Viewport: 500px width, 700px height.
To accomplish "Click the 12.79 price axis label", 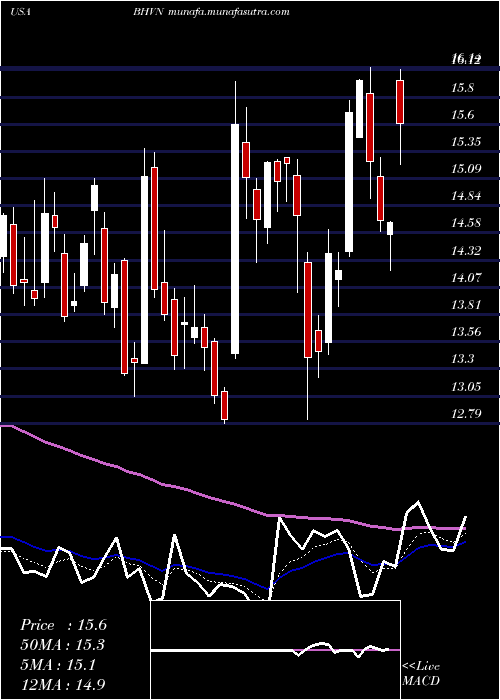I will 466,413.
